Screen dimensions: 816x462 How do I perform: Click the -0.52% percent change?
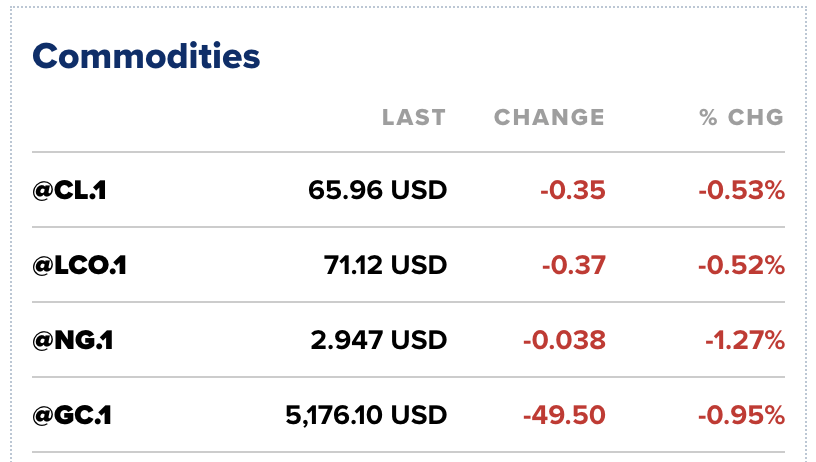(x=741, y=264)
